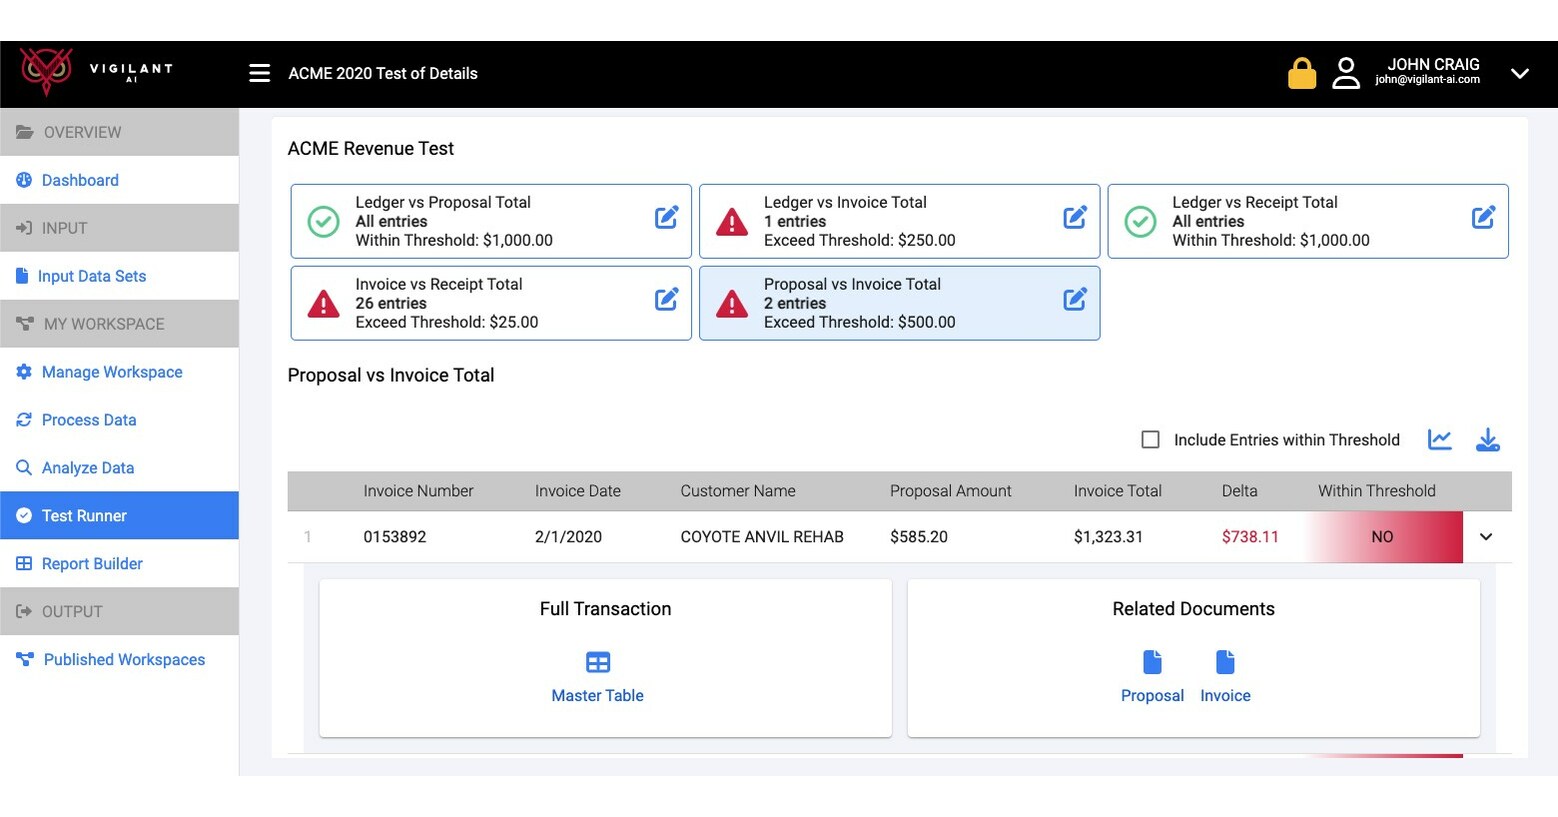Open the hamburger menu beside ACME 2020 Test of Details

[x=259, y=72]
